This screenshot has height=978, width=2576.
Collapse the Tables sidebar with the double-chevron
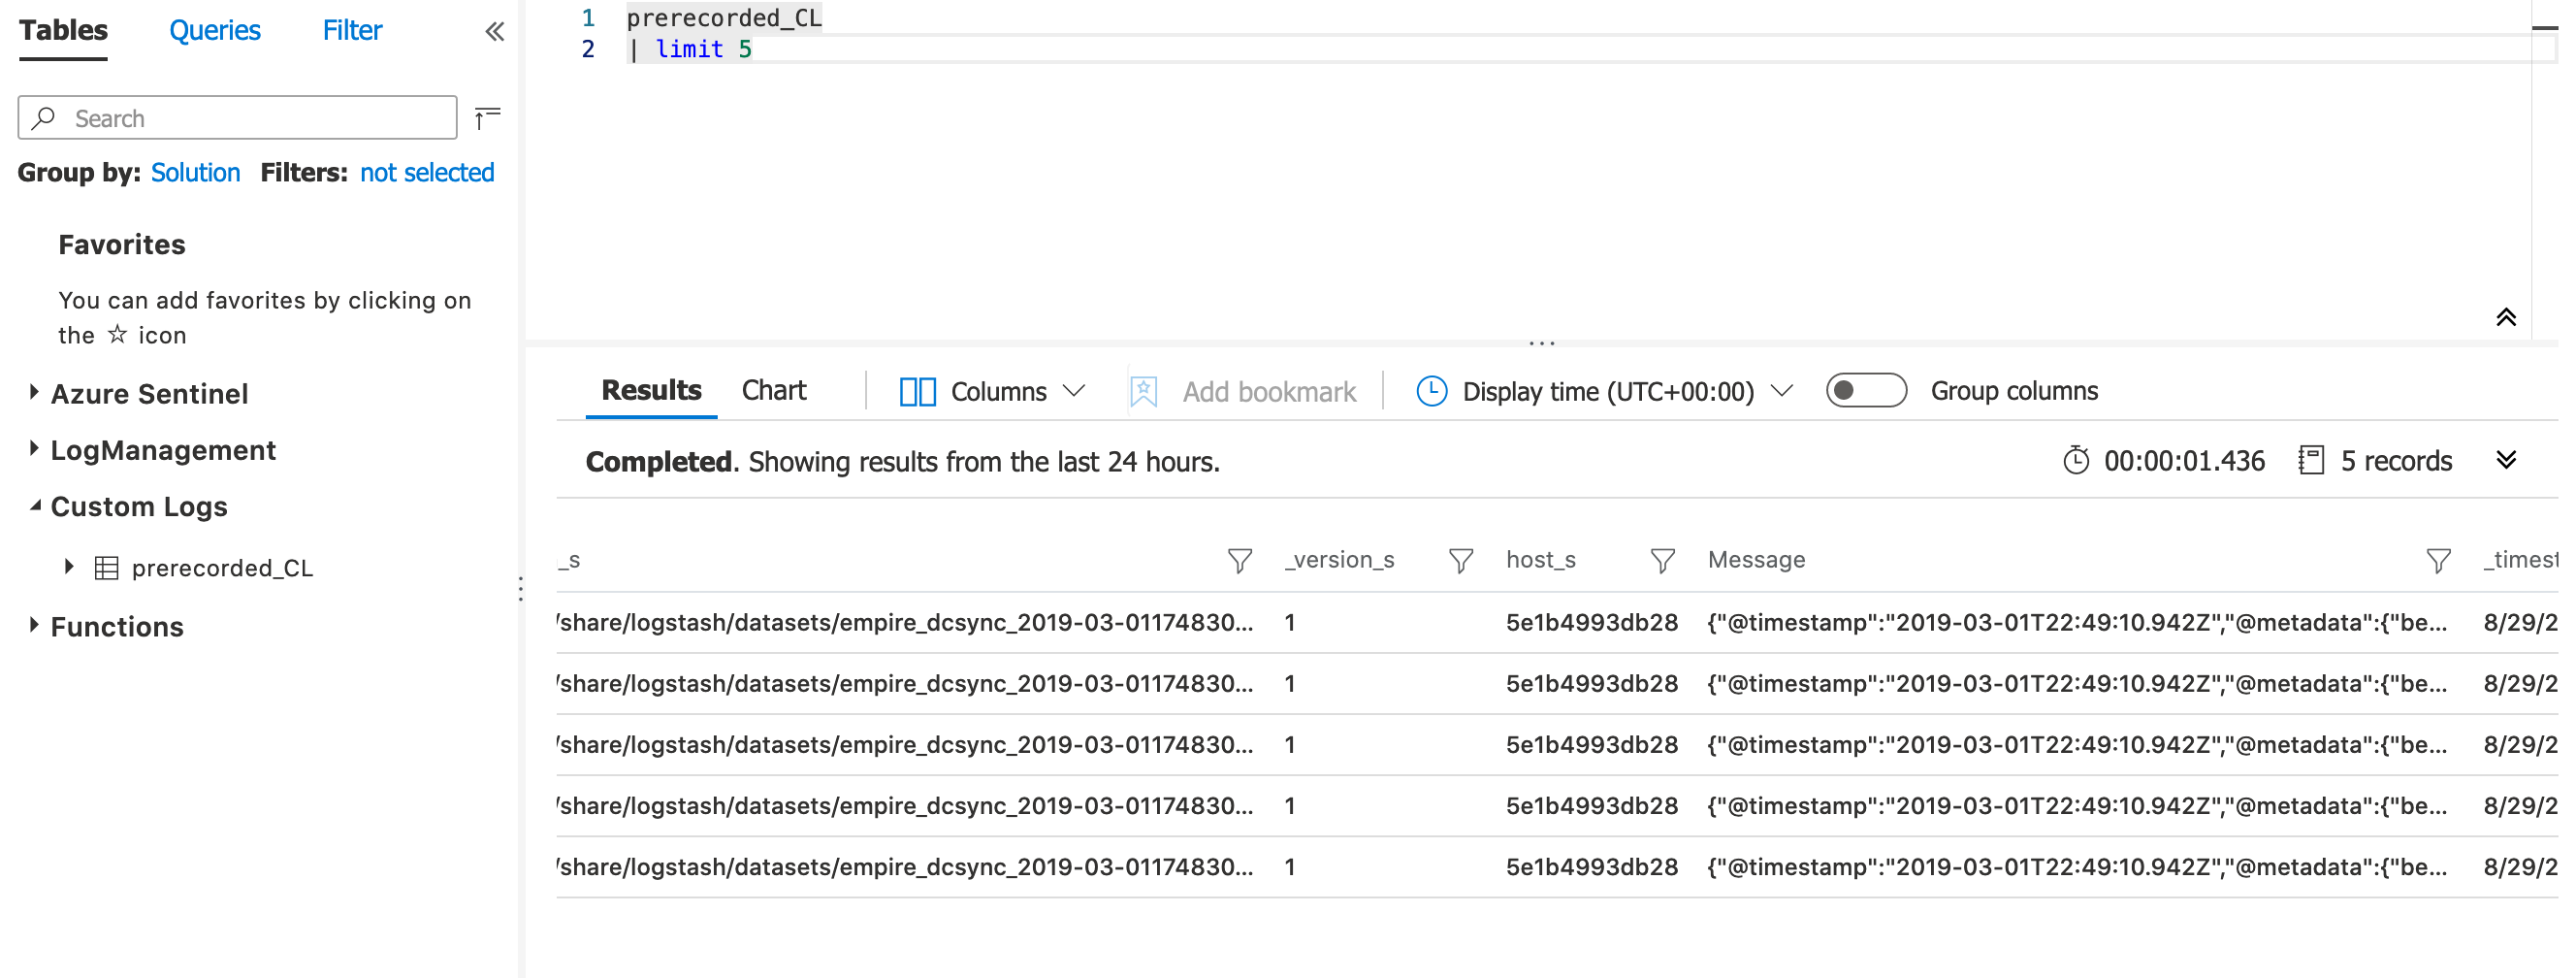click(494, 31)
